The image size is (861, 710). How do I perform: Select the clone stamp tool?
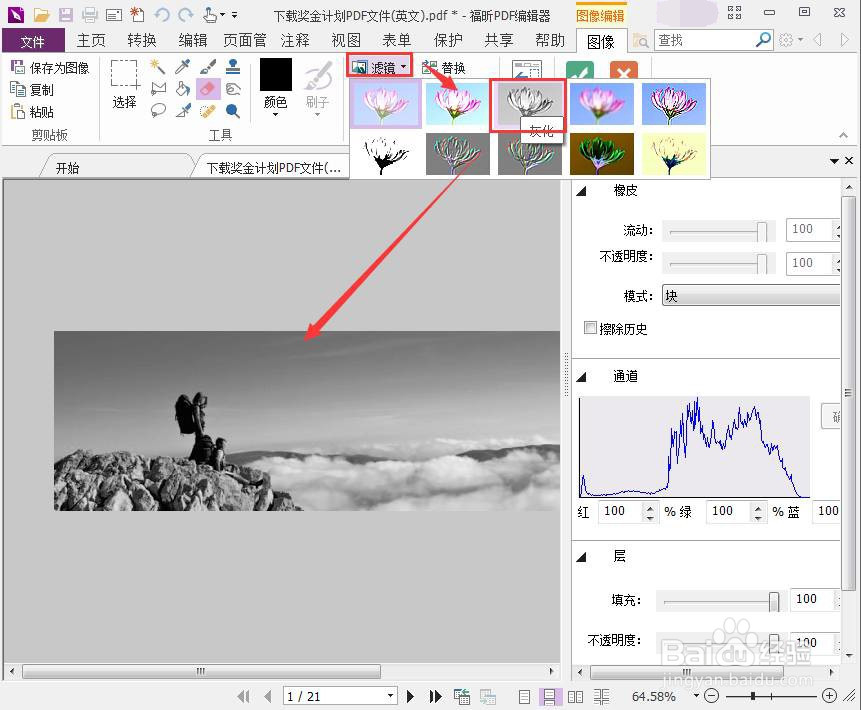(233, 67)
